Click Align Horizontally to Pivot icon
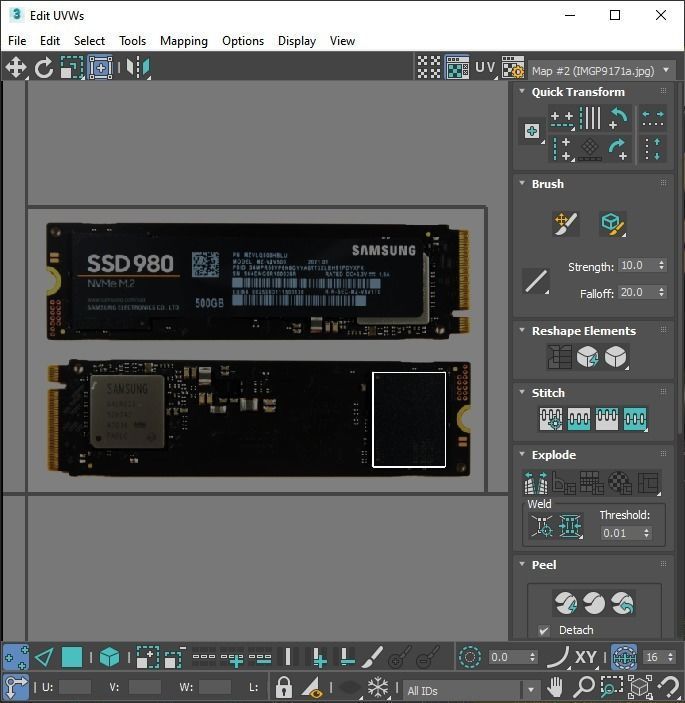 coord(562,119)
